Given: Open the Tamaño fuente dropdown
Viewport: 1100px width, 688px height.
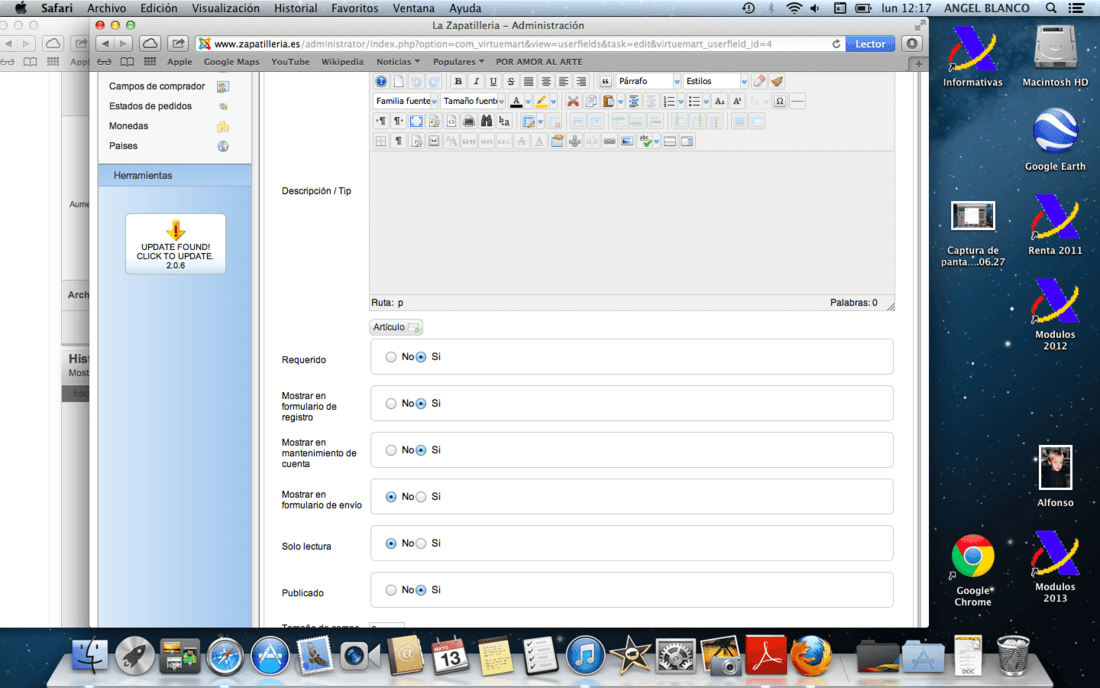Looking at the screenshot, I should click(473, 102).
